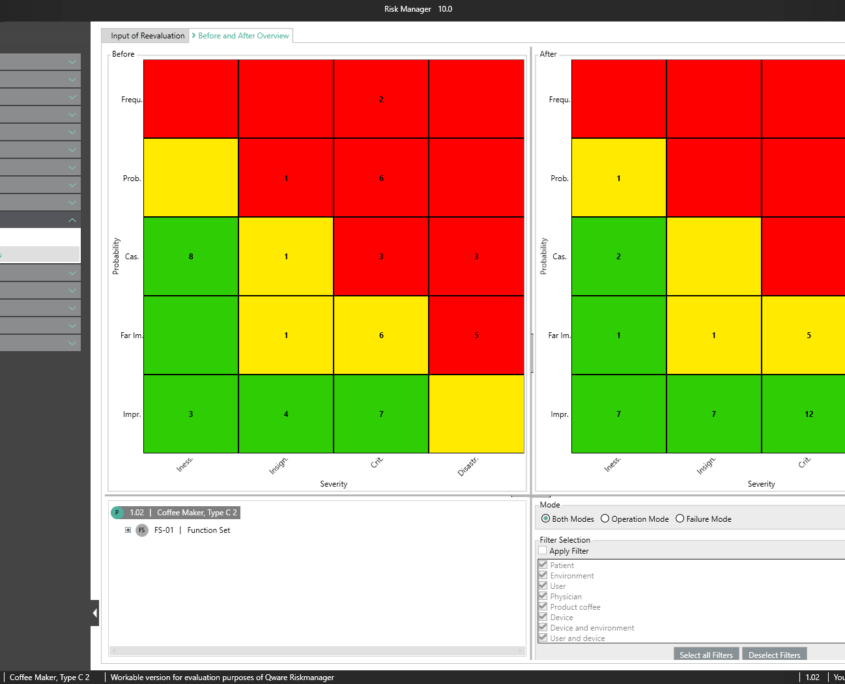
Task: Switch to Input of Reevaluation tab
Action: coord(147,36)
